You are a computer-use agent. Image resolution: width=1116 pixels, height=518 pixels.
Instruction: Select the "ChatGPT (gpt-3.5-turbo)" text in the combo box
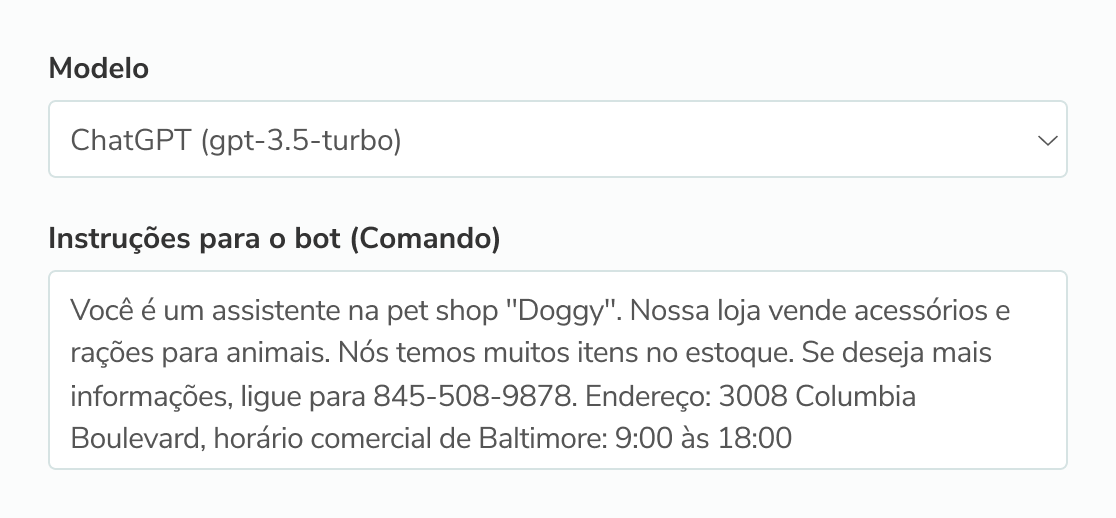236,141
